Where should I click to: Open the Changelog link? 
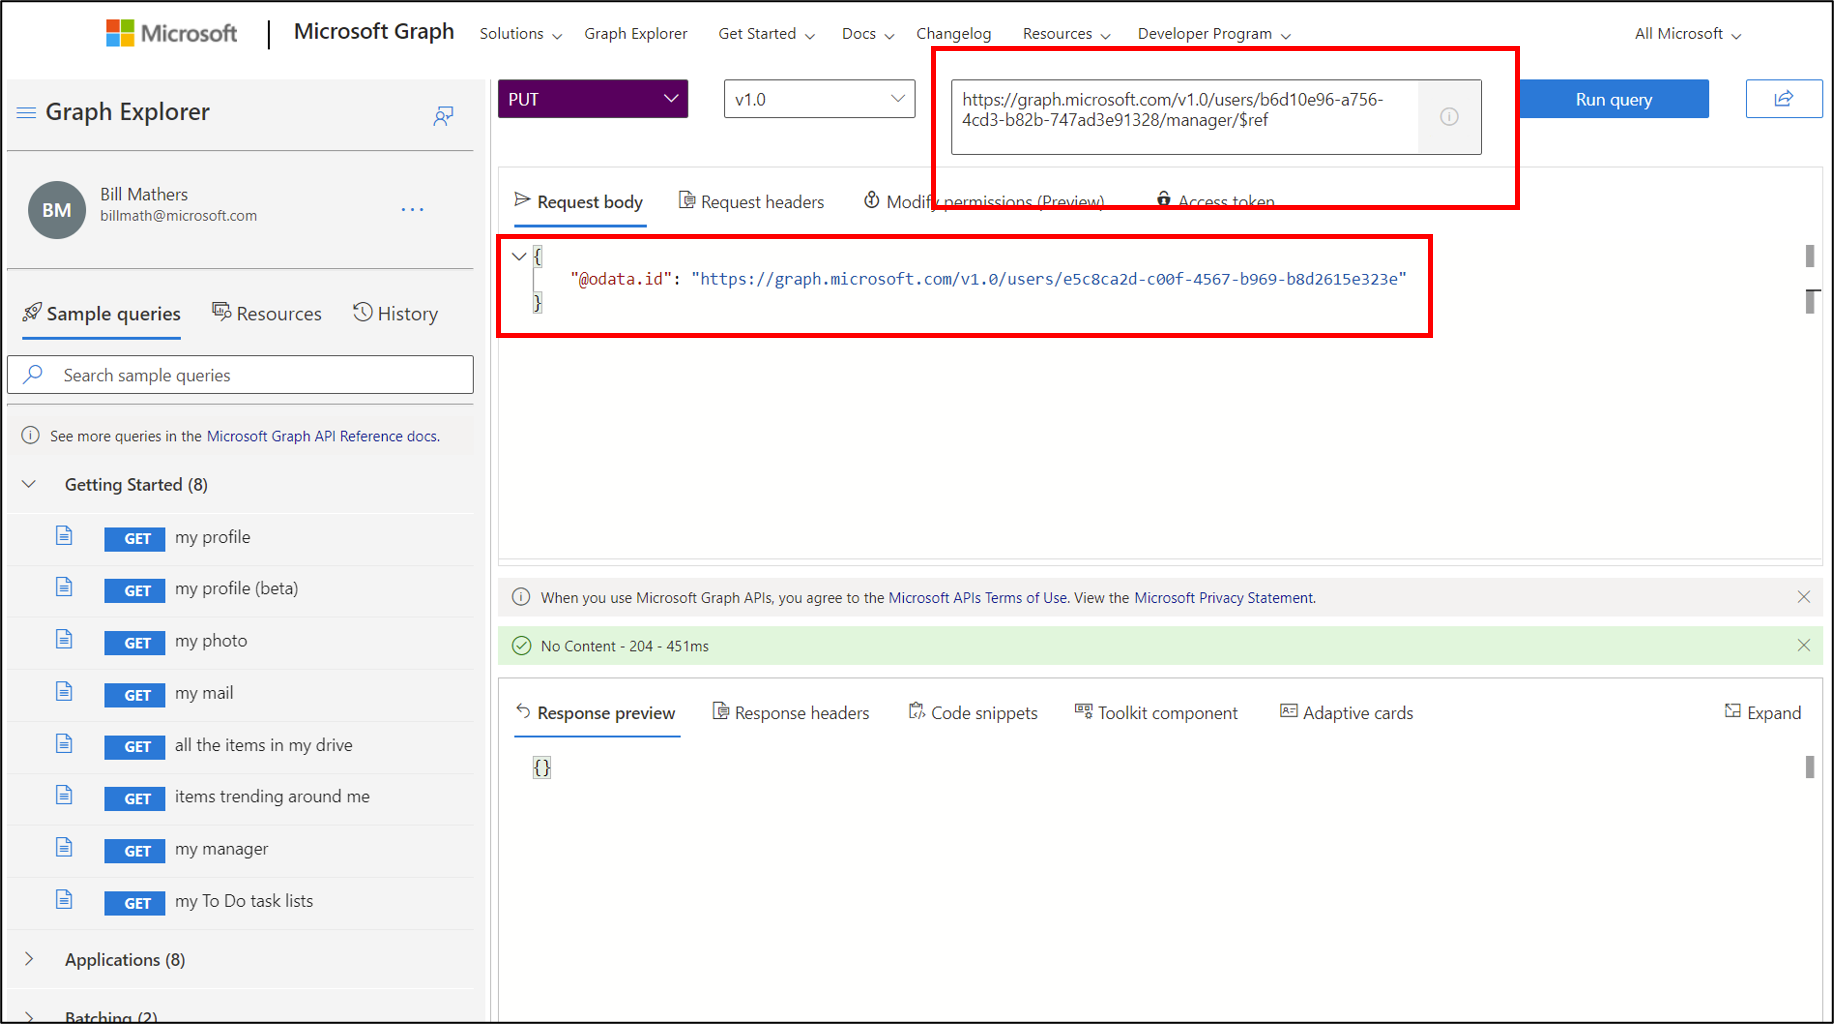tap(954, 34)
